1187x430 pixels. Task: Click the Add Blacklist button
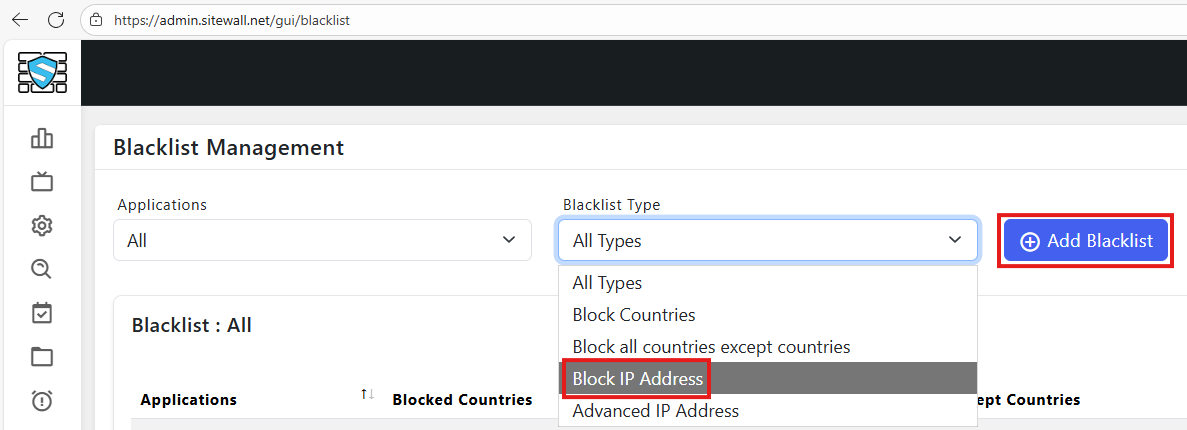(1085, 241)
